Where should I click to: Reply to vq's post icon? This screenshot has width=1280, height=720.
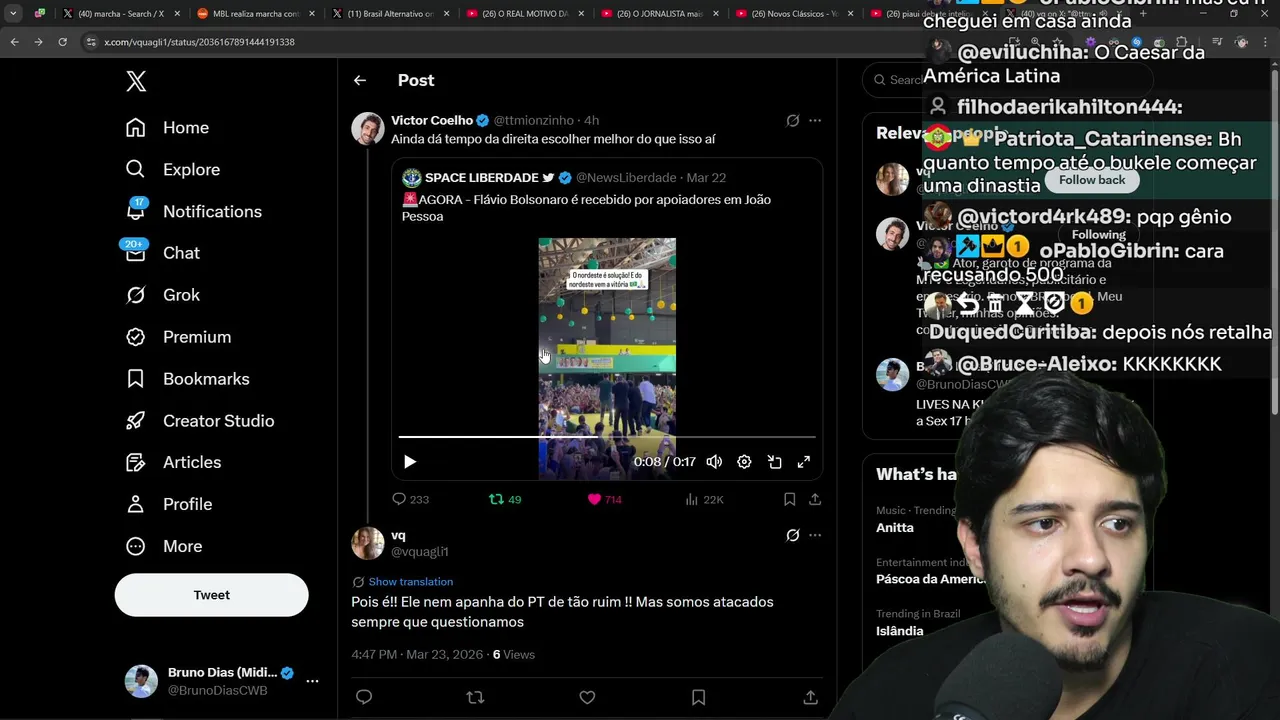pos(364,697)
